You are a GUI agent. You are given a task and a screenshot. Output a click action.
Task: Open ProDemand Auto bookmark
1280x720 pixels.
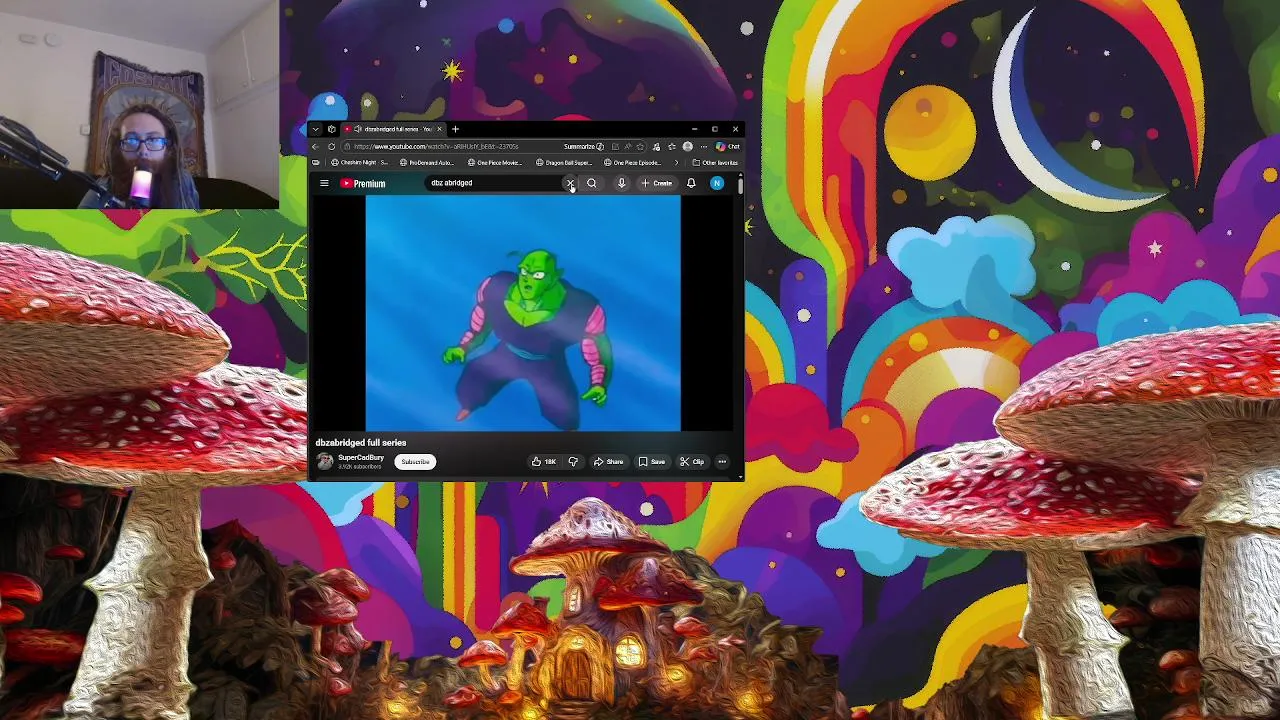[x=428, y=162]
